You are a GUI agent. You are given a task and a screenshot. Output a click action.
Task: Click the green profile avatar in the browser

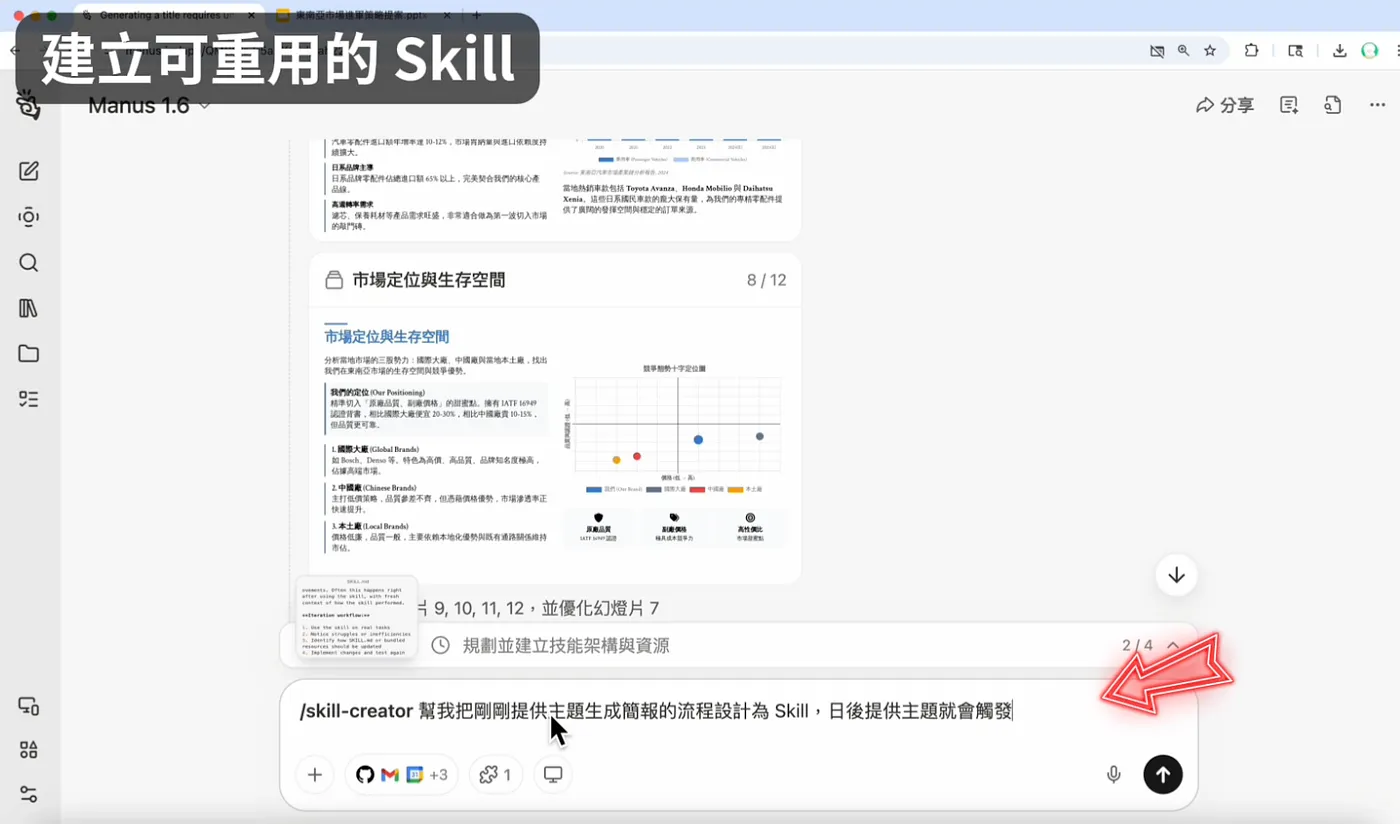(1370, 51)
